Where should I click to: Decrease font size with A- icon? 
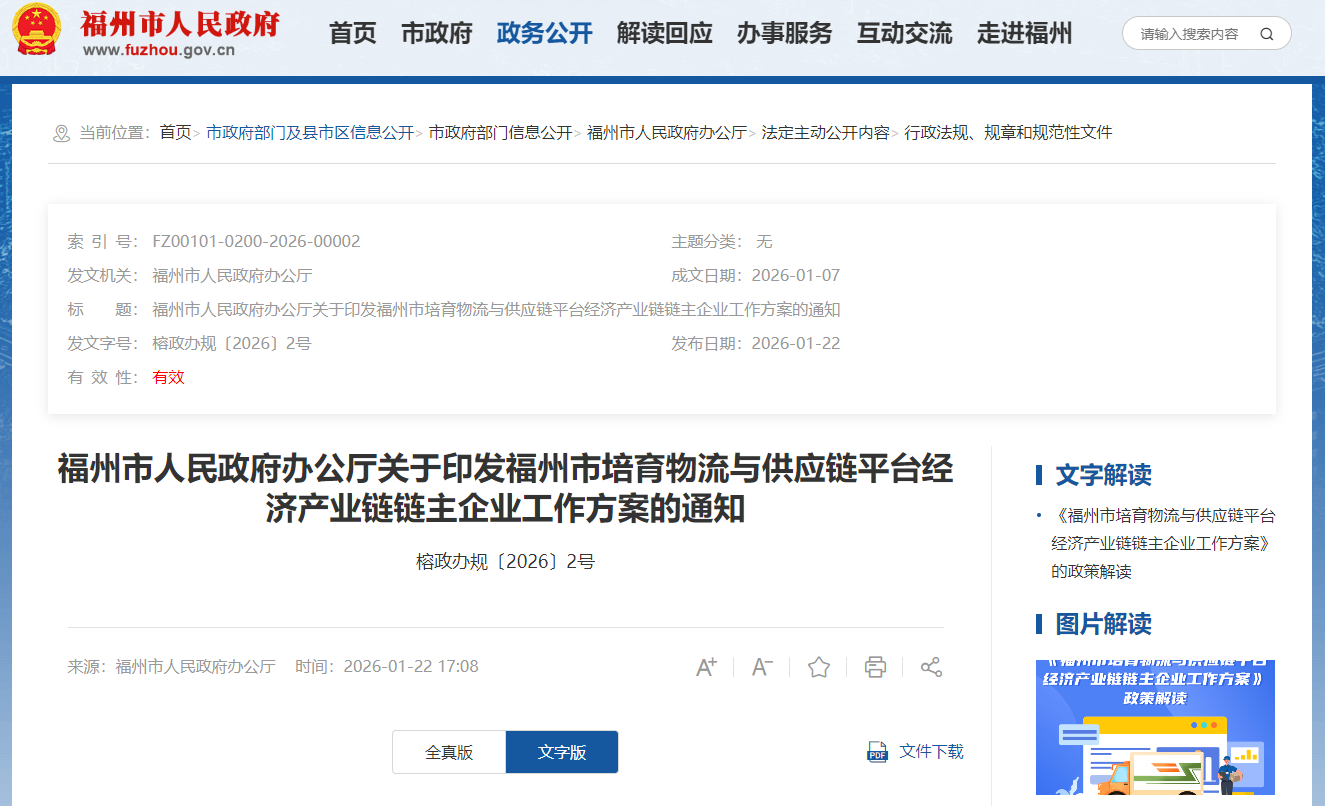[762, 667]
